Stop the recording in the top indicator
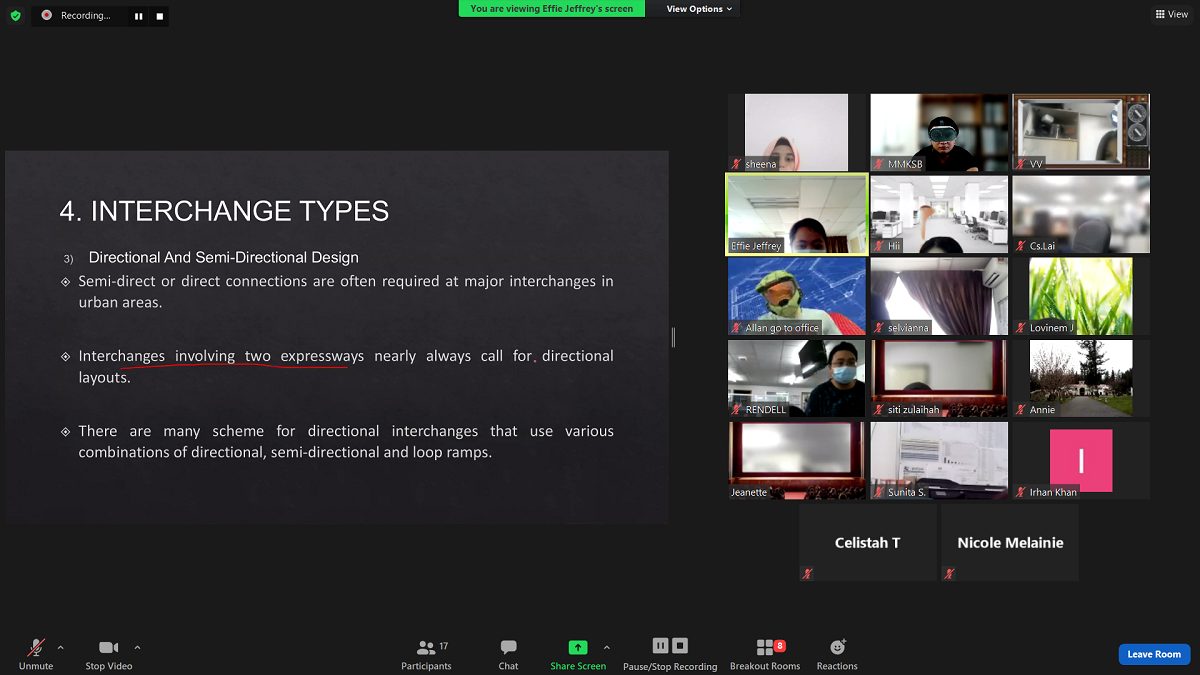 tap(159, 16)
